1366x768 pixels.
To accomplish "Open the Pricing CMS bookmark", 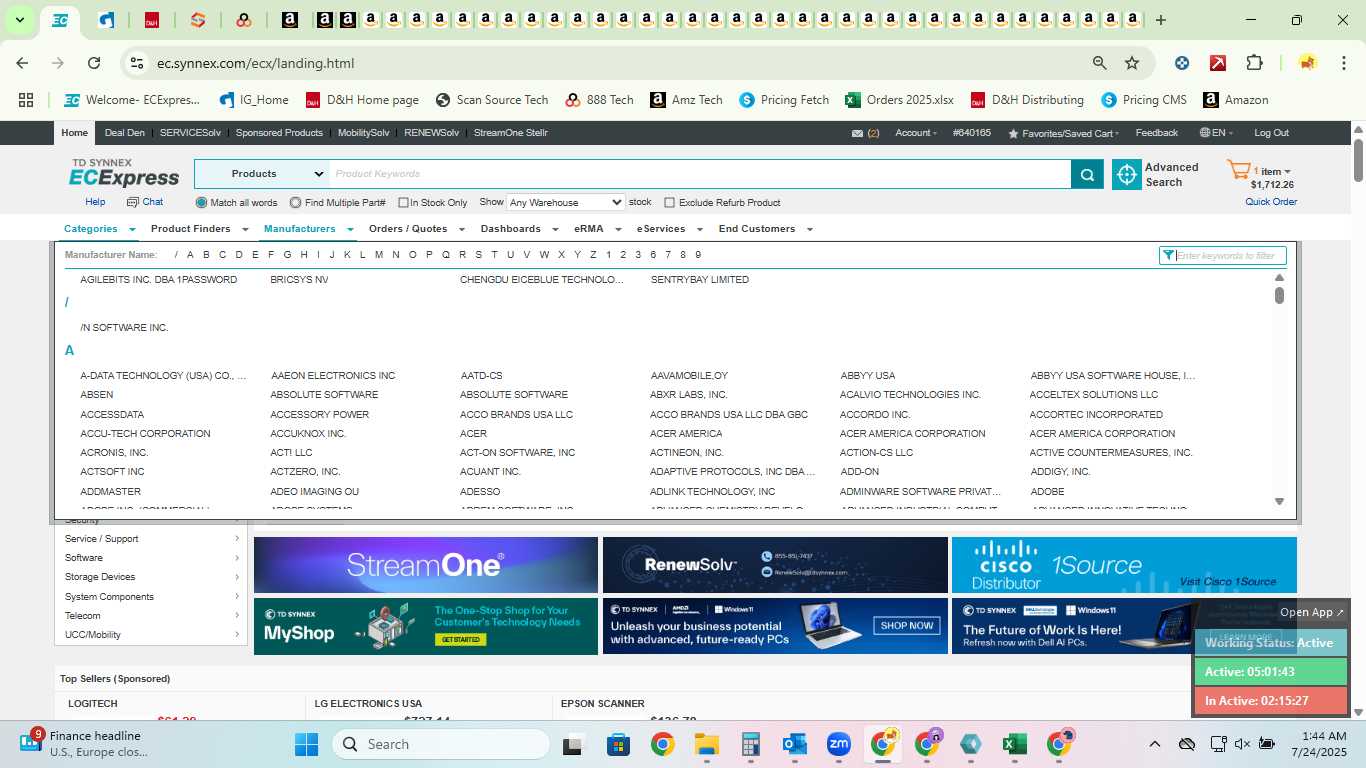I will tap(1143, 100).
